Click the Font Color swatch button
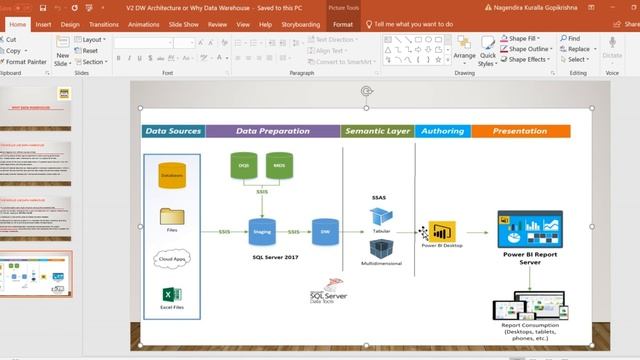 [219, 58]
